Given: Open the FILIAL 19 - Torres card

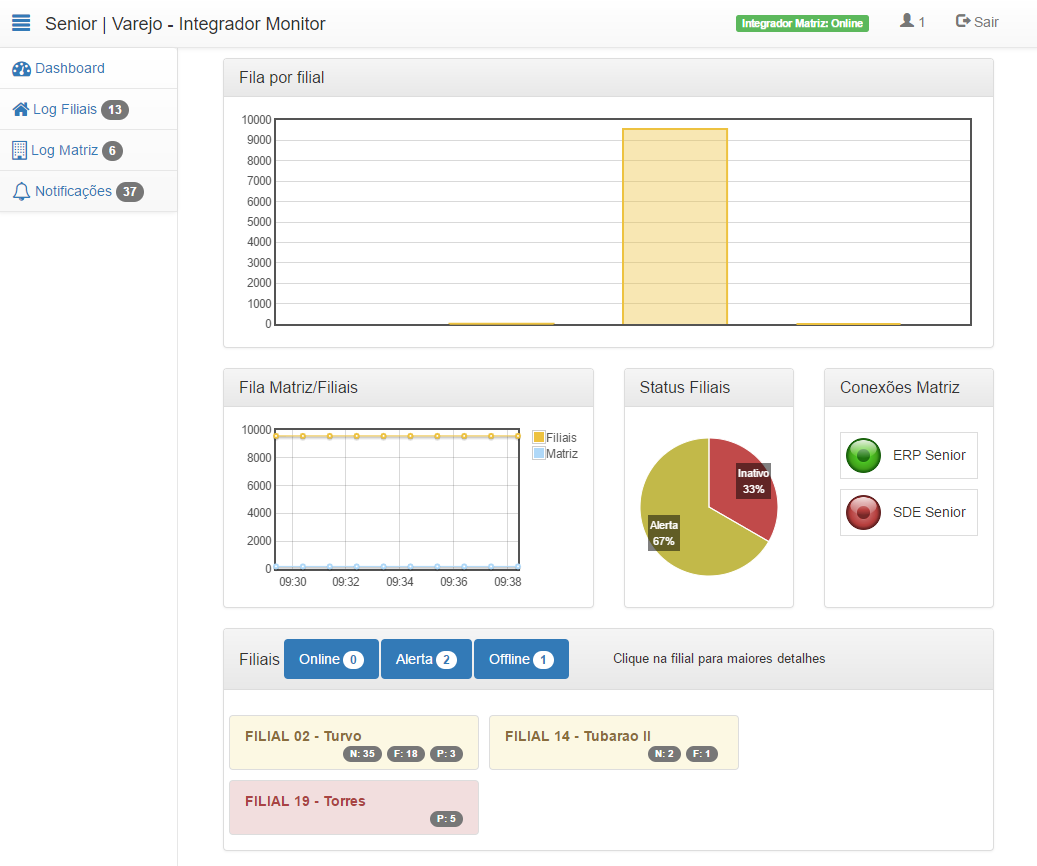Looking at the screenshot, I should pyautogui.click(x=354, y=807).
